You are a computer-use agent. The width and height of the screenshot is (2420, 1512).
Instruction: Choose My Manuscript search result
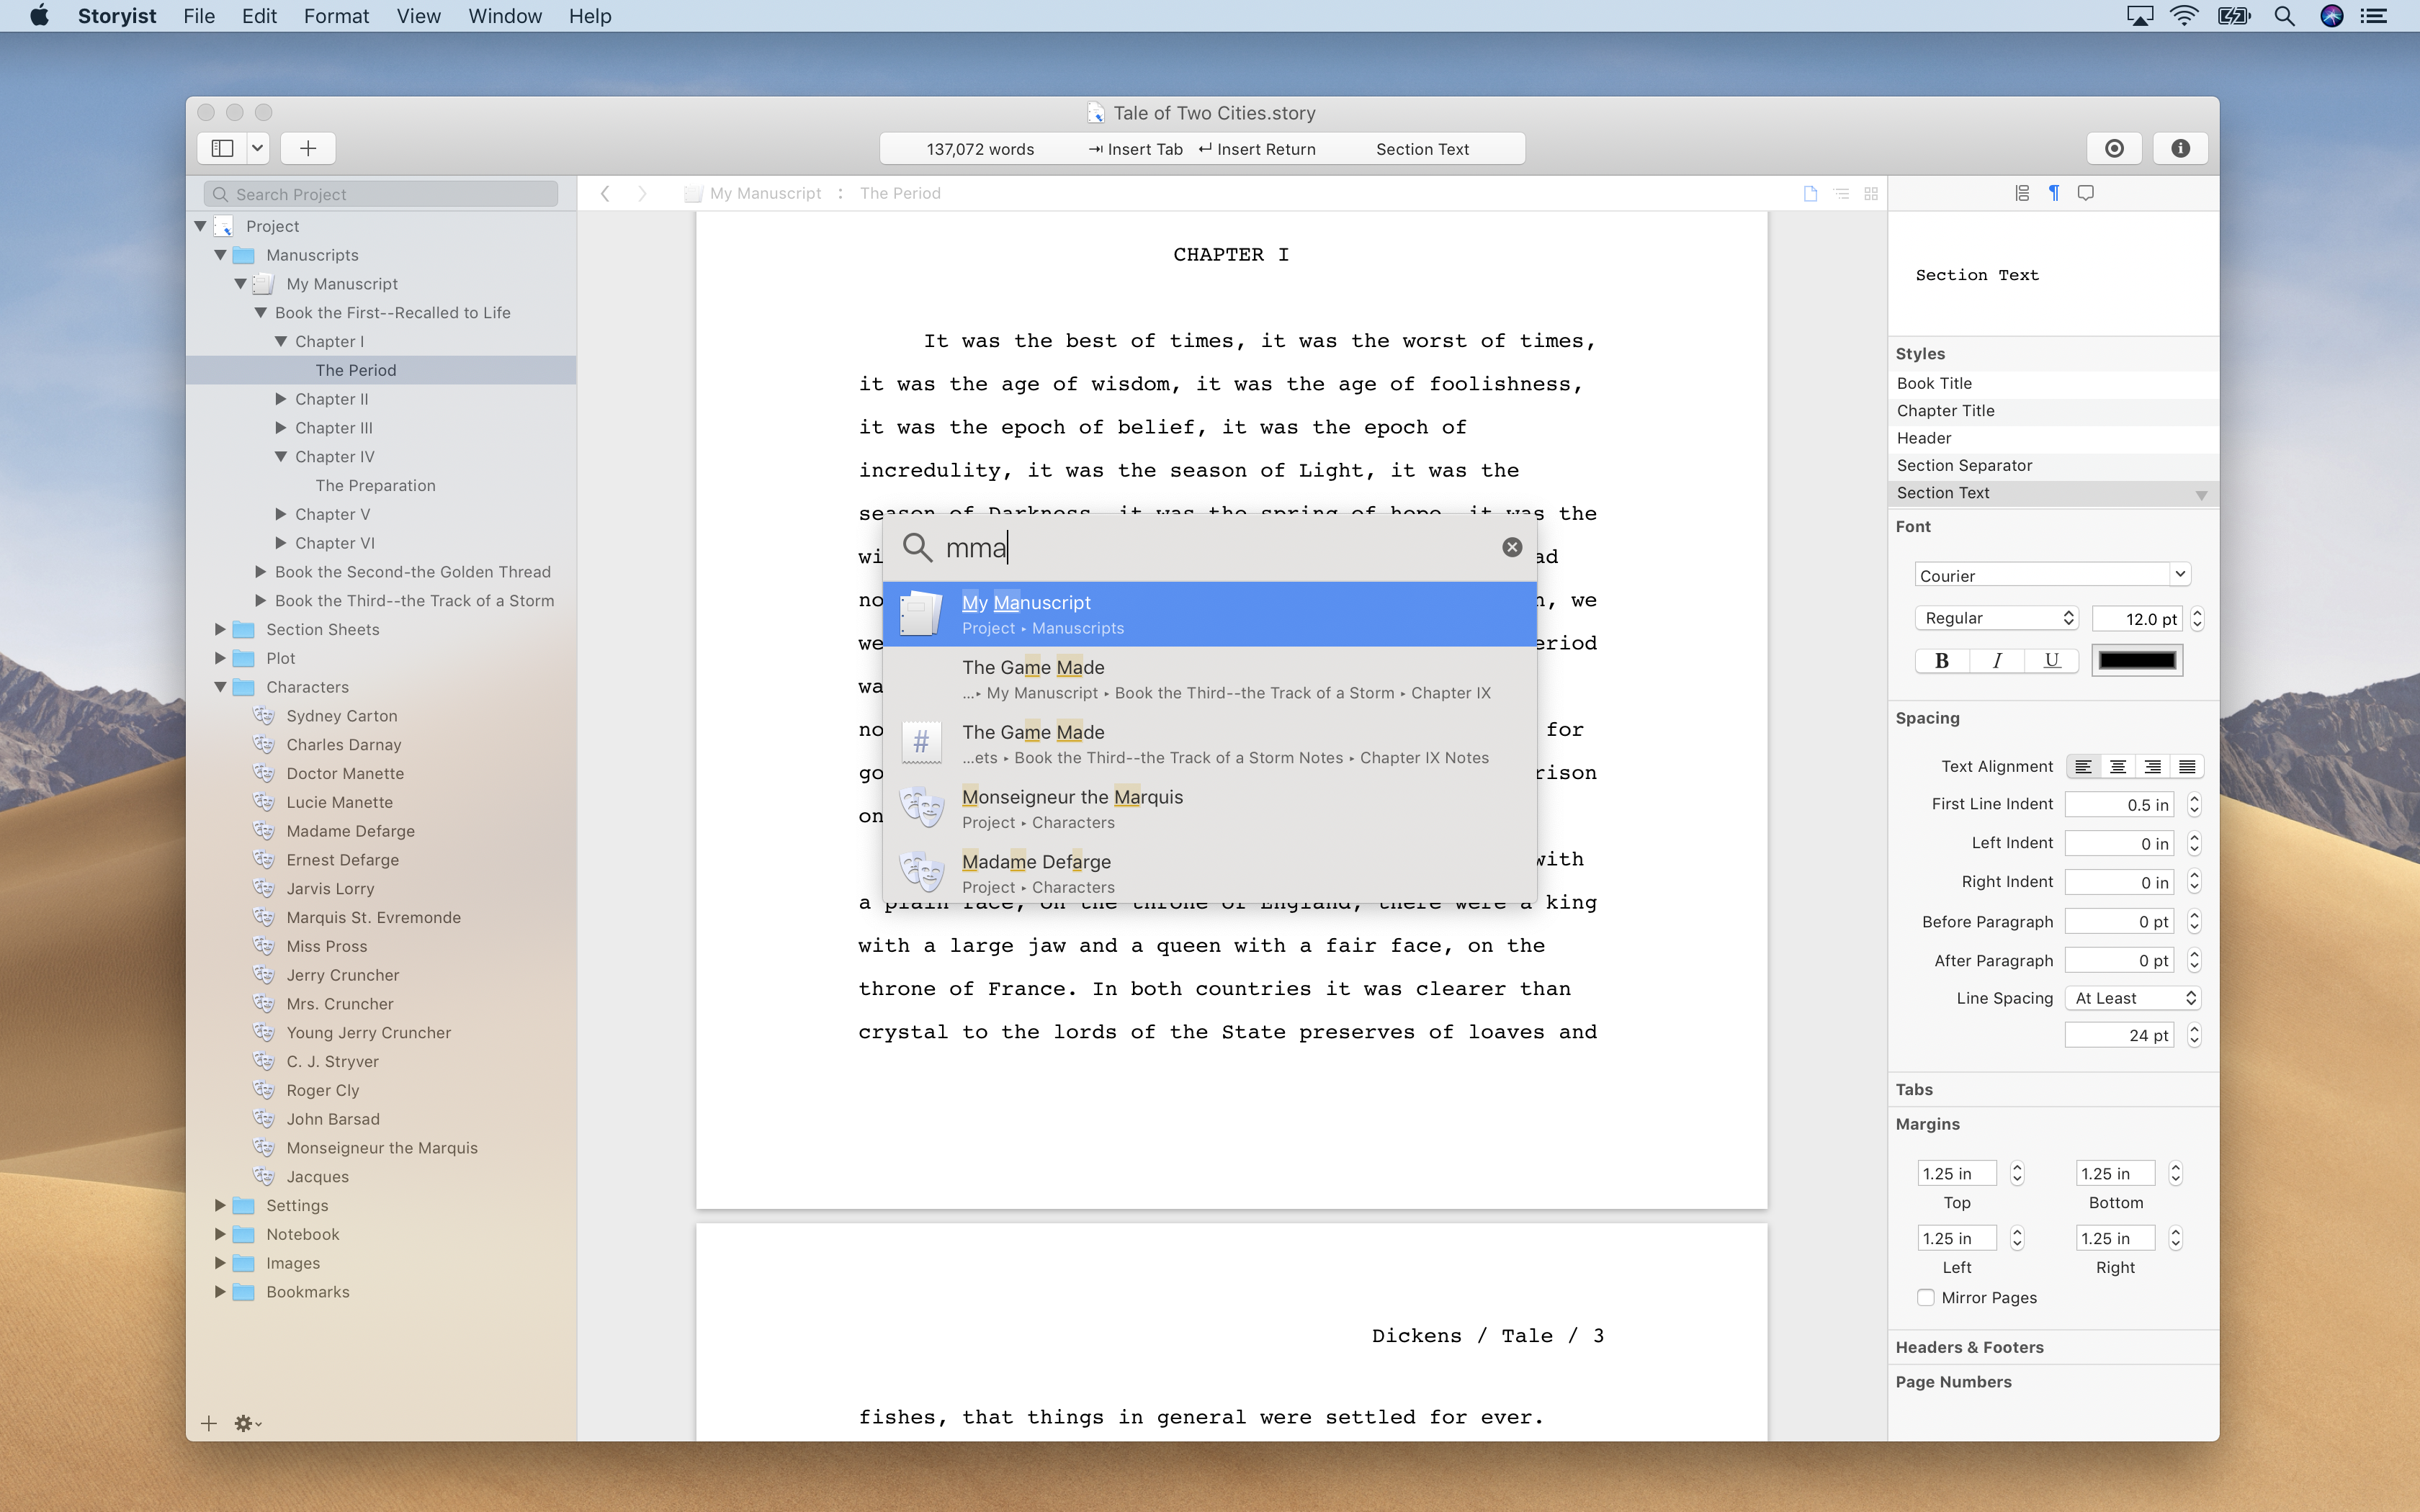pos(1209,614)
